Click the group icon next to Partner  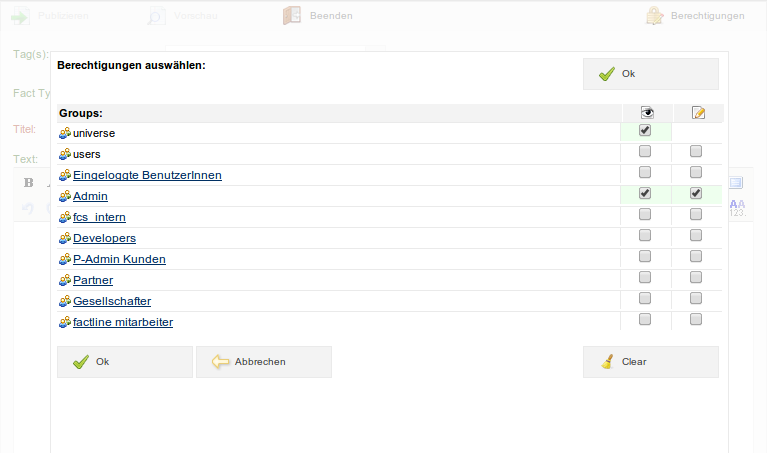tap(65, 280)
